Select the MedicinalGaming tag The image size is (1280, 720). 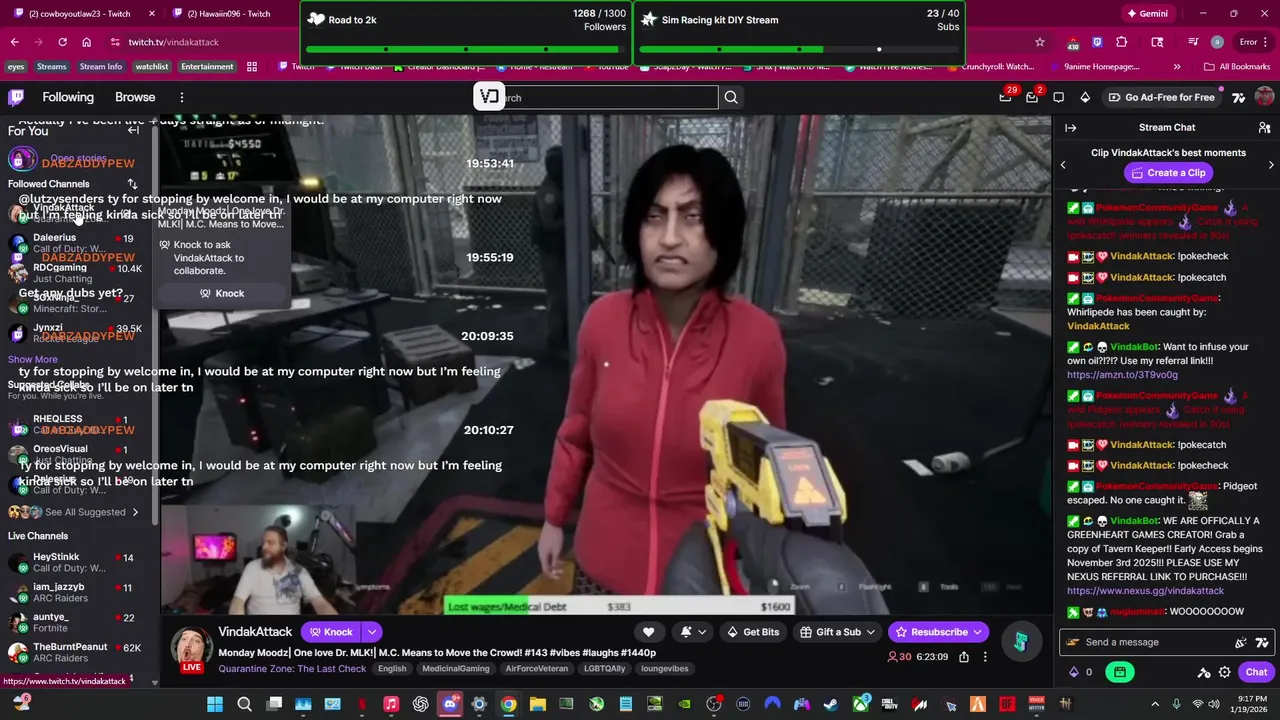456,669
